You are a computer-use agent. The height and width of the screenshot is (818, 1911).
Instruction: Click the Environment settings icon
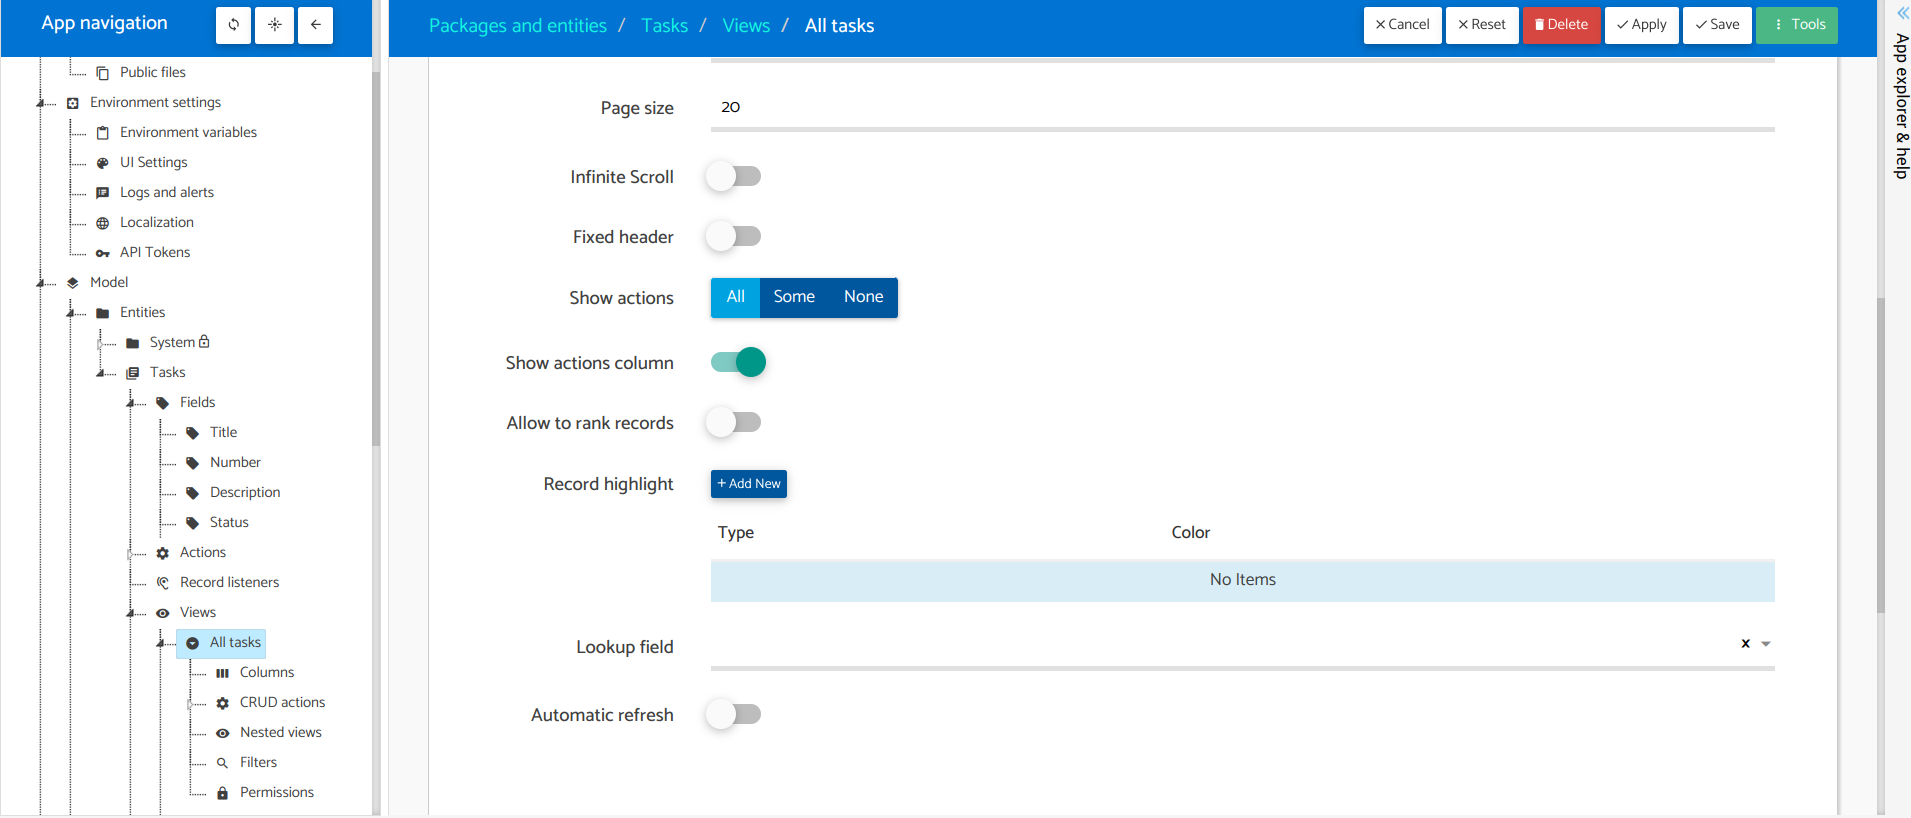coord(72,103)
